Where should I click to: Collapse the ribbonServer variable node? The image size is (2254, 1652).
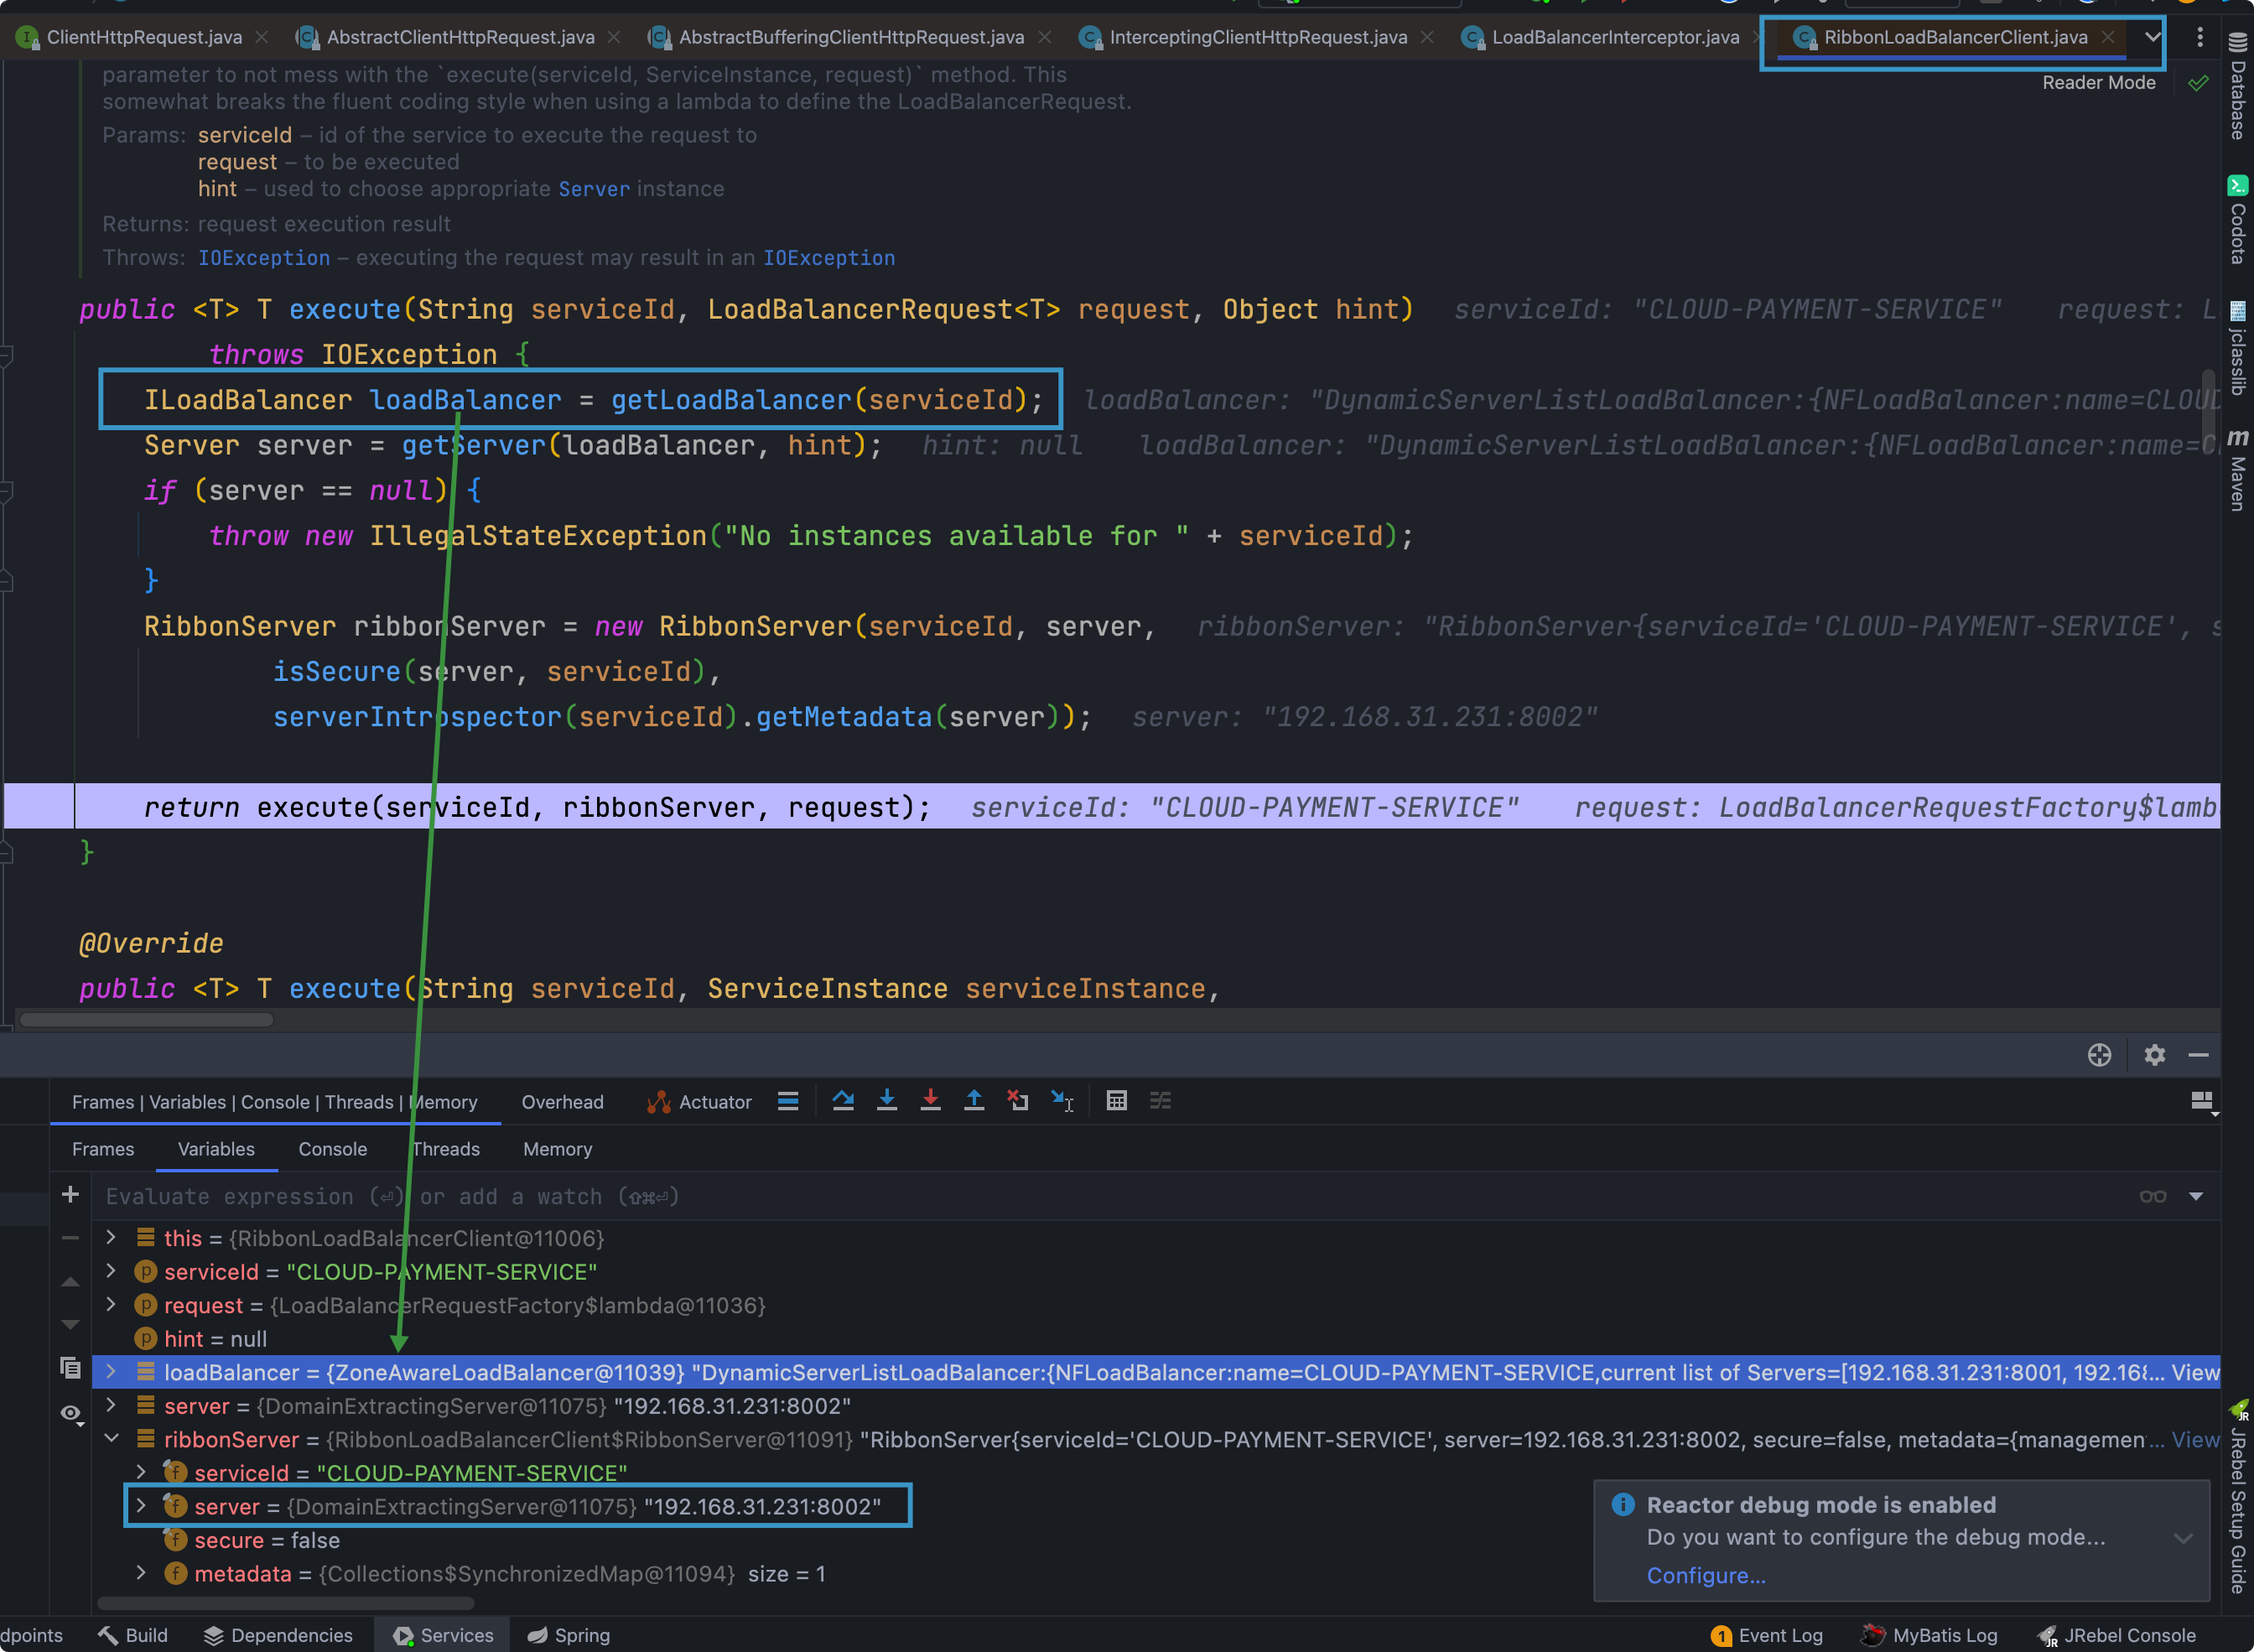pos(111,1439)
